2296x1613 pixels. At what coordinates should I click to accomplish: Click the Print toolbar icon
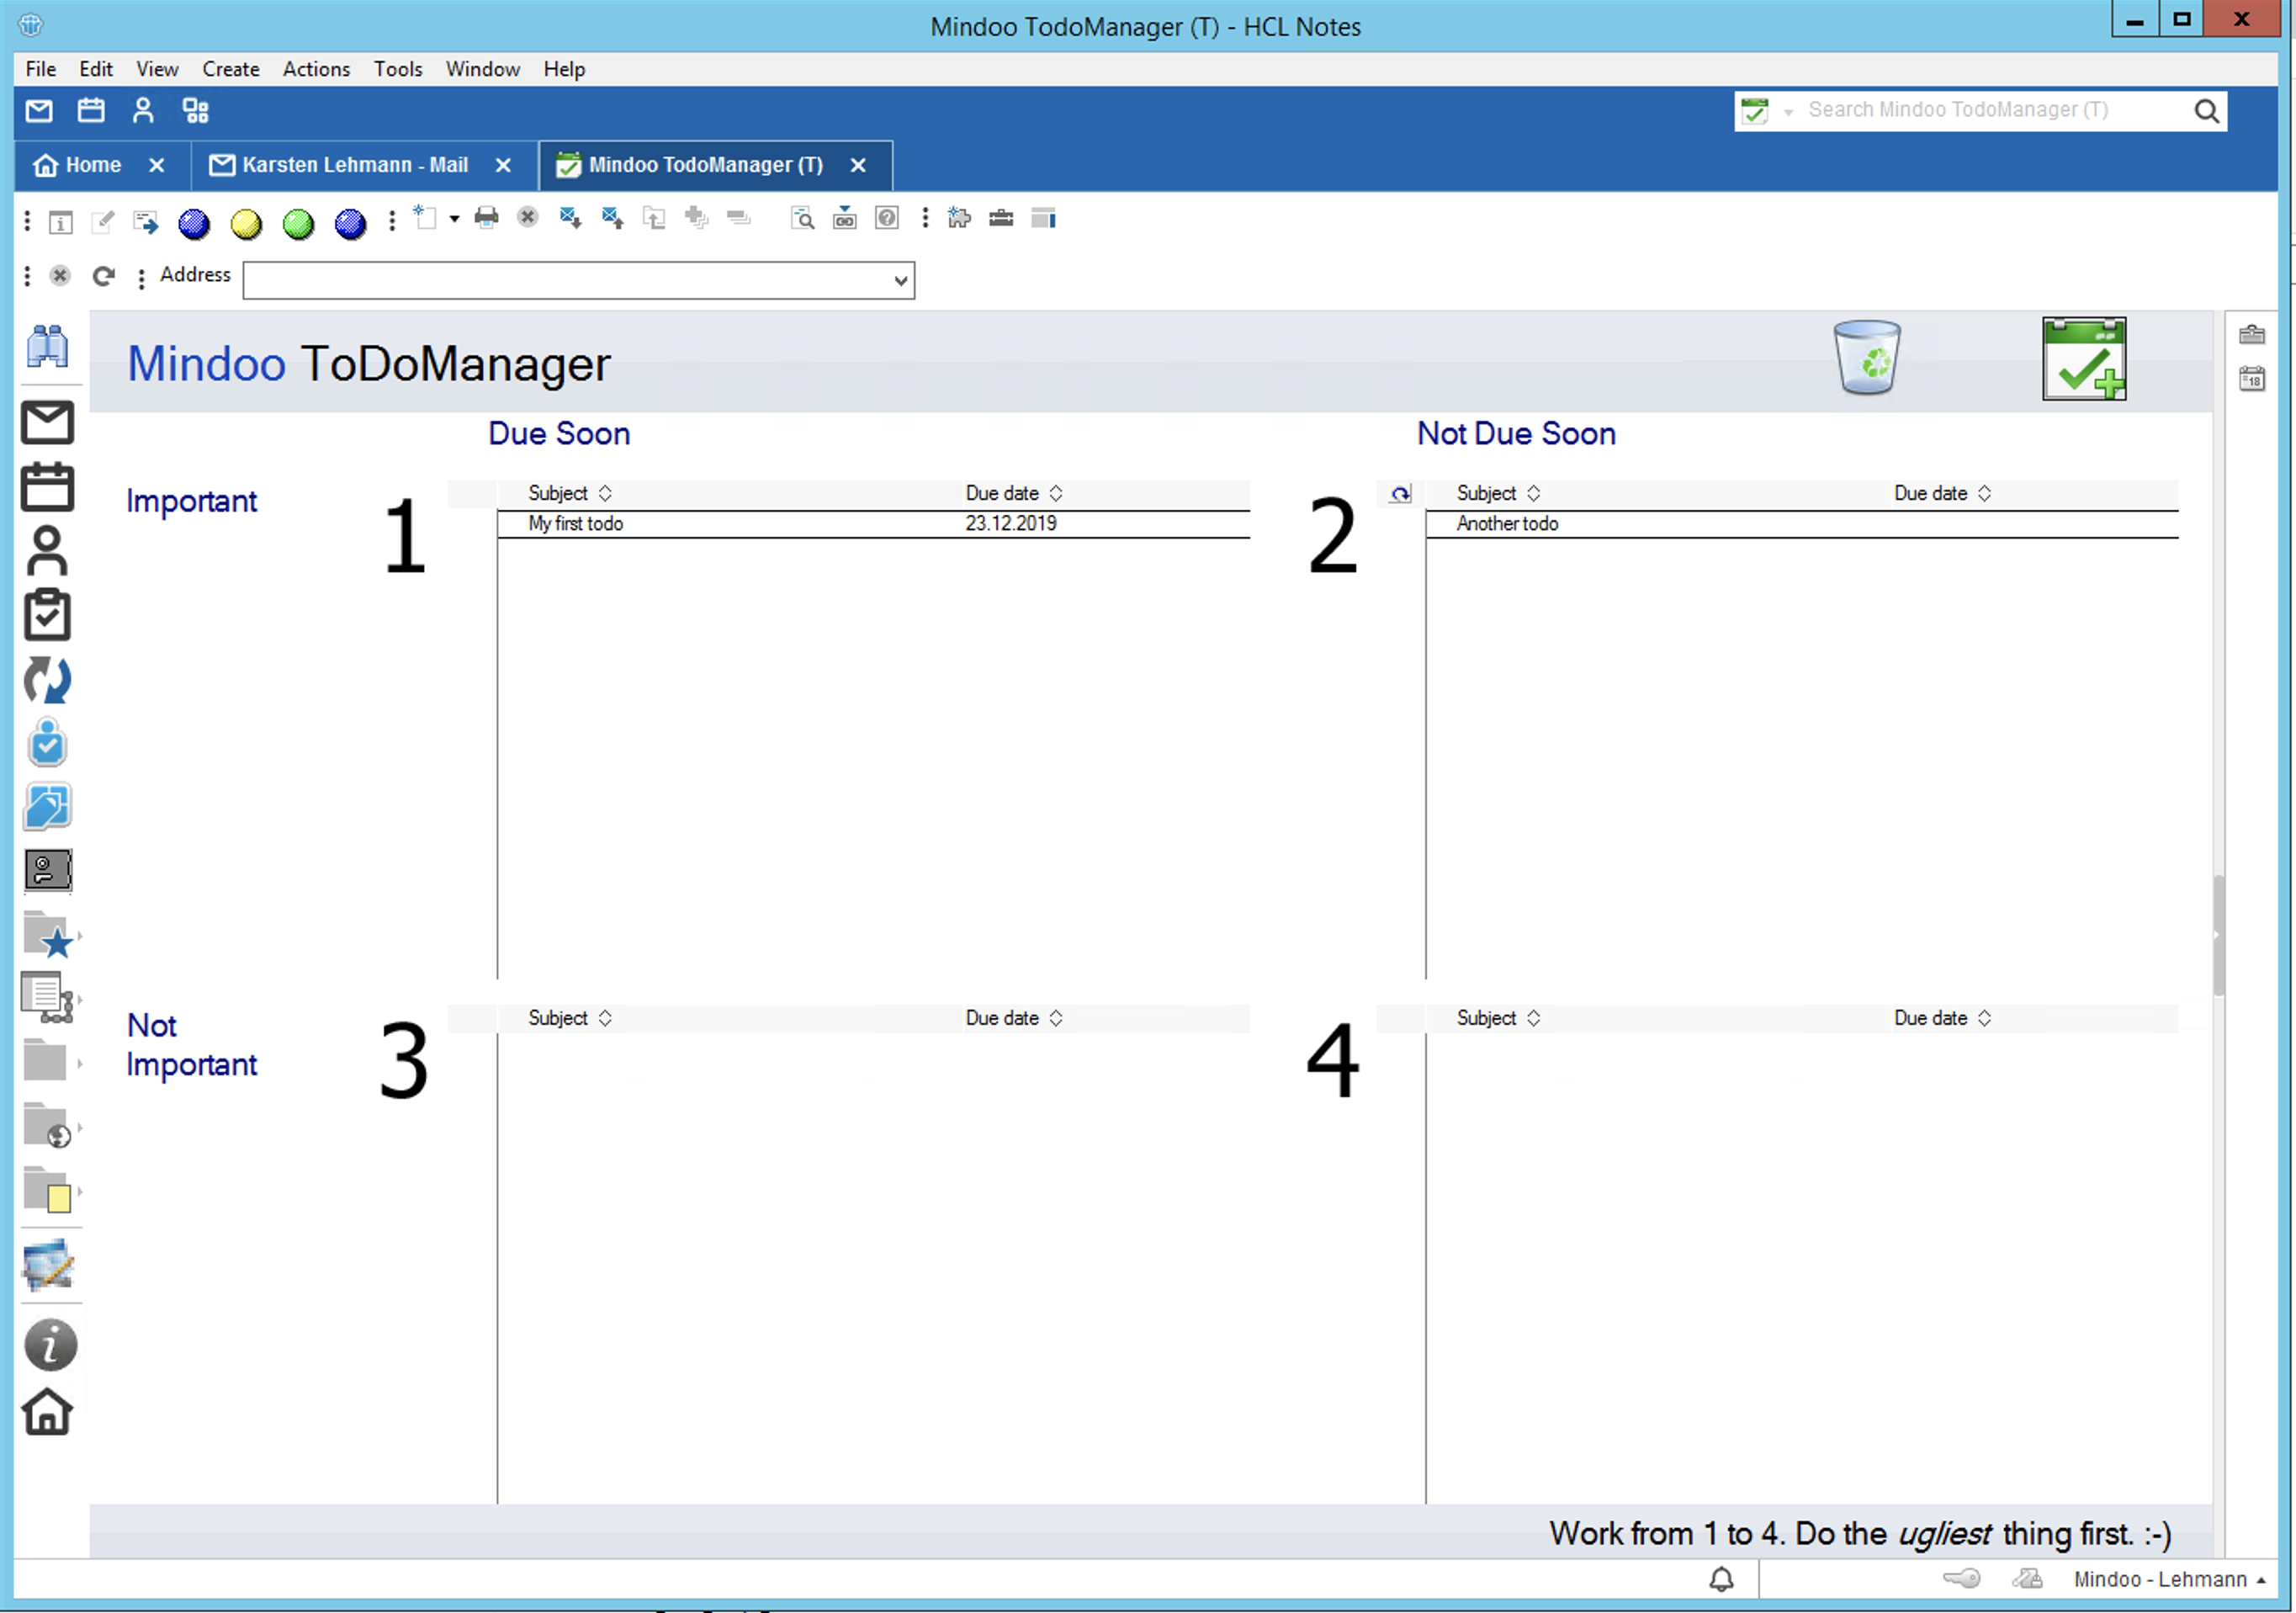[487, 218]
